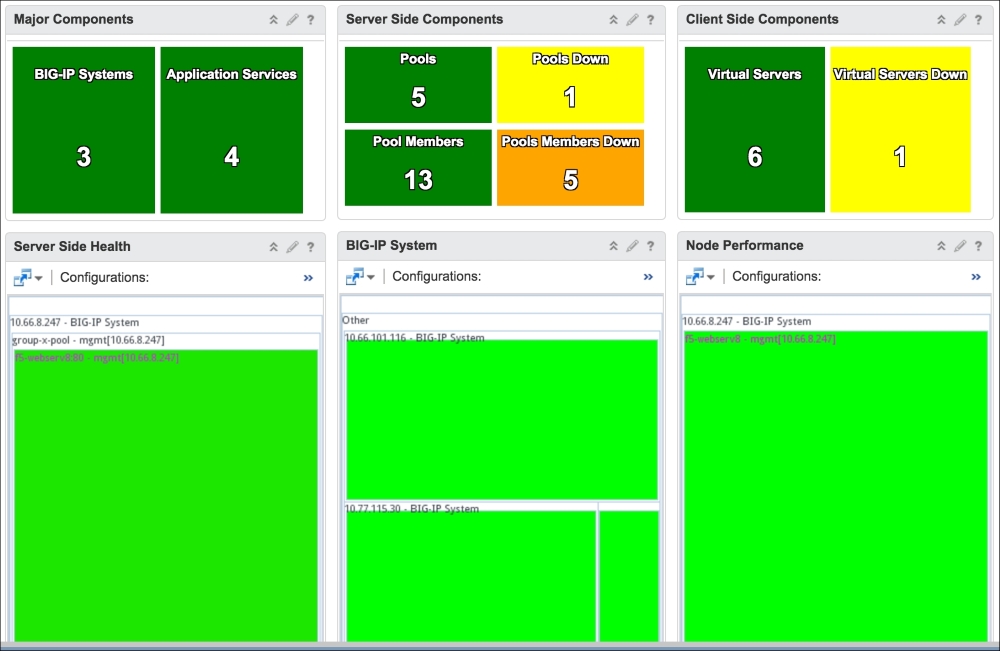Open help for Server Side Health
Image resolution: width=1000 pixels, height=651 pixels.
point(311,247)
